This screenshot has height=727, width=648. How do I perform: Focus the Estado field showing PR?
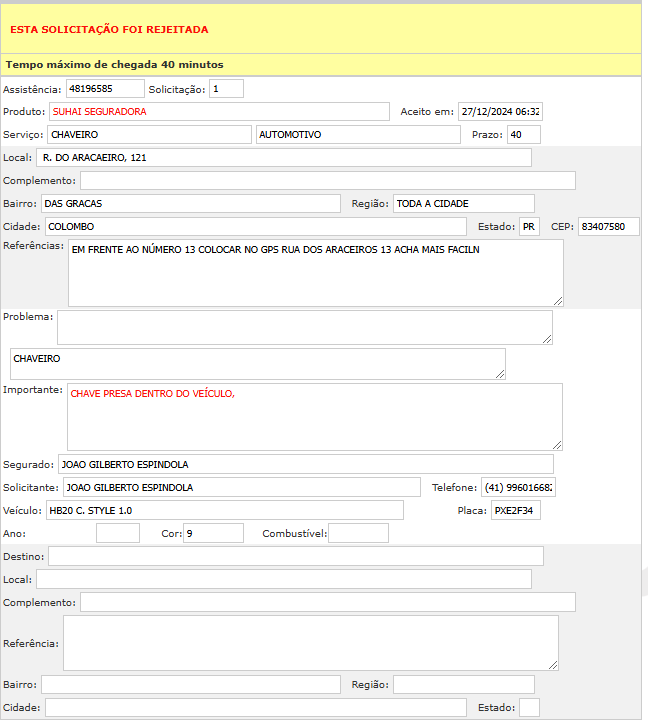(530, 226)
